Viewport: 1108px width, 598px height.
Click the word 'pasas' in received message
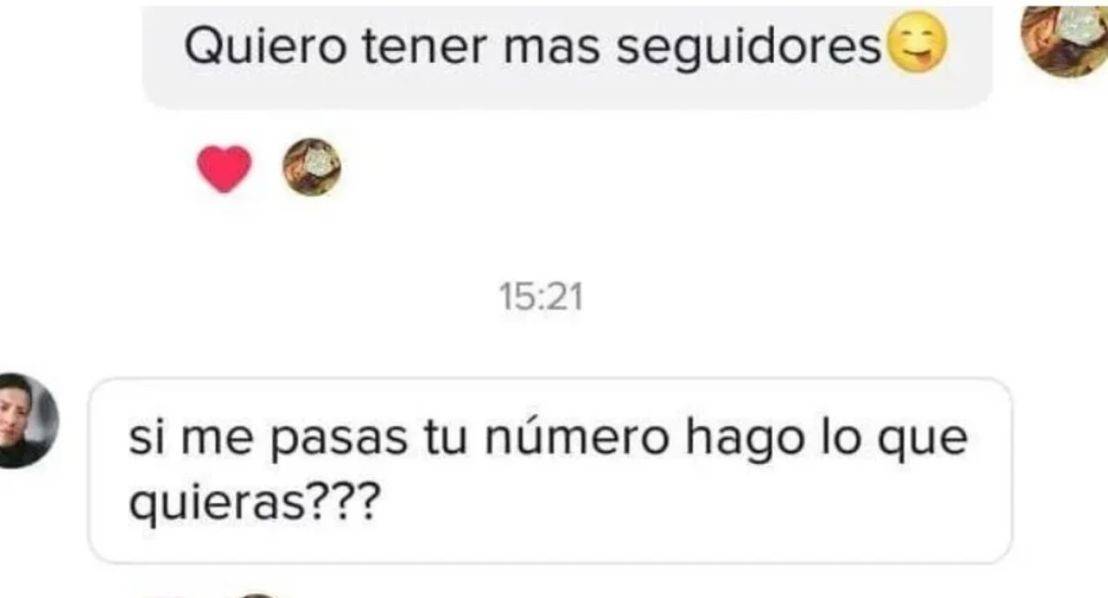[338, 440]
